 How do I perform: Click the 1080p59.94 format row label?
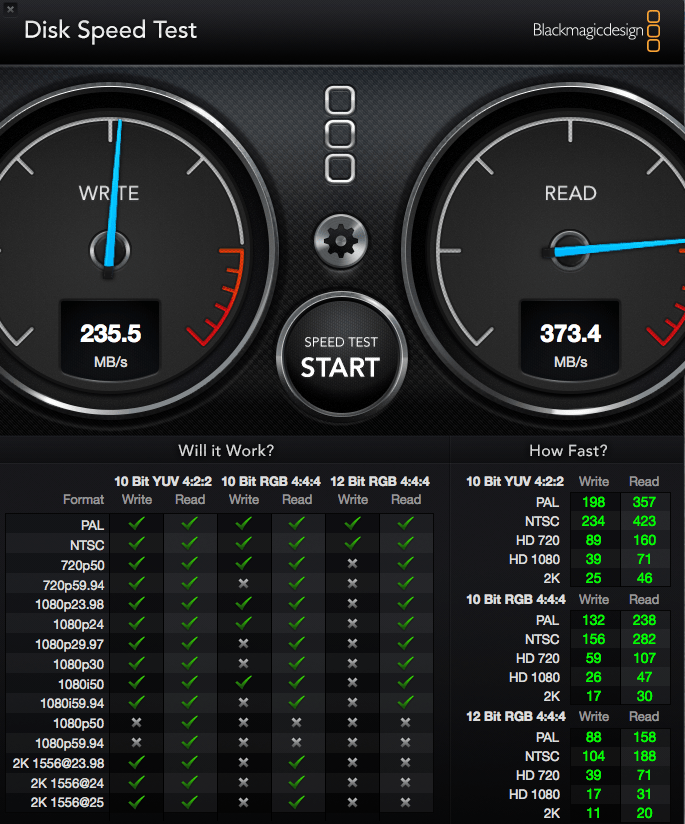[70, 743]
